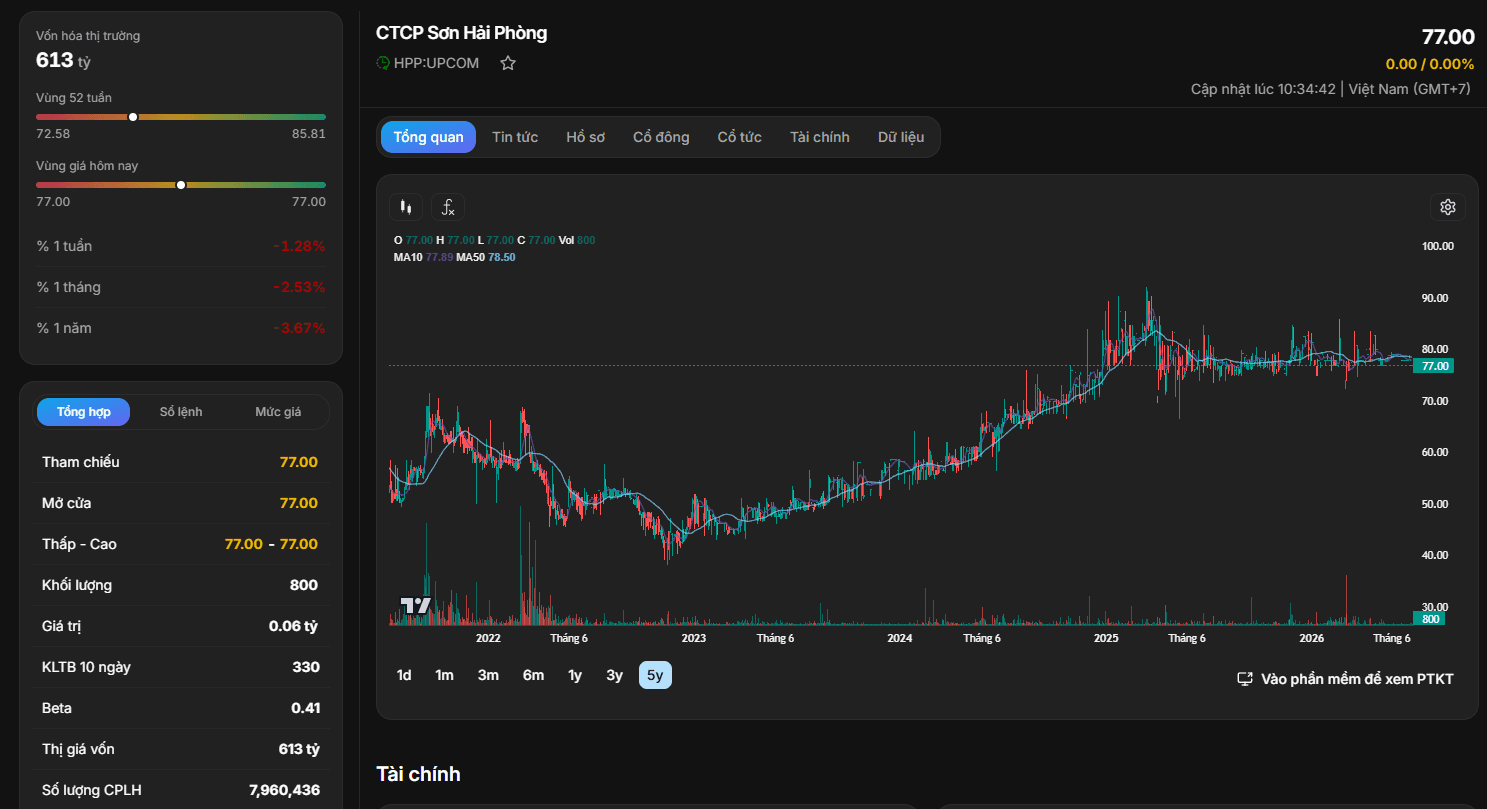The width and height of the screenshot is (1487, 809).
Task: Switch to the Sổ lệnh view
Action: (x=181, y=412)
